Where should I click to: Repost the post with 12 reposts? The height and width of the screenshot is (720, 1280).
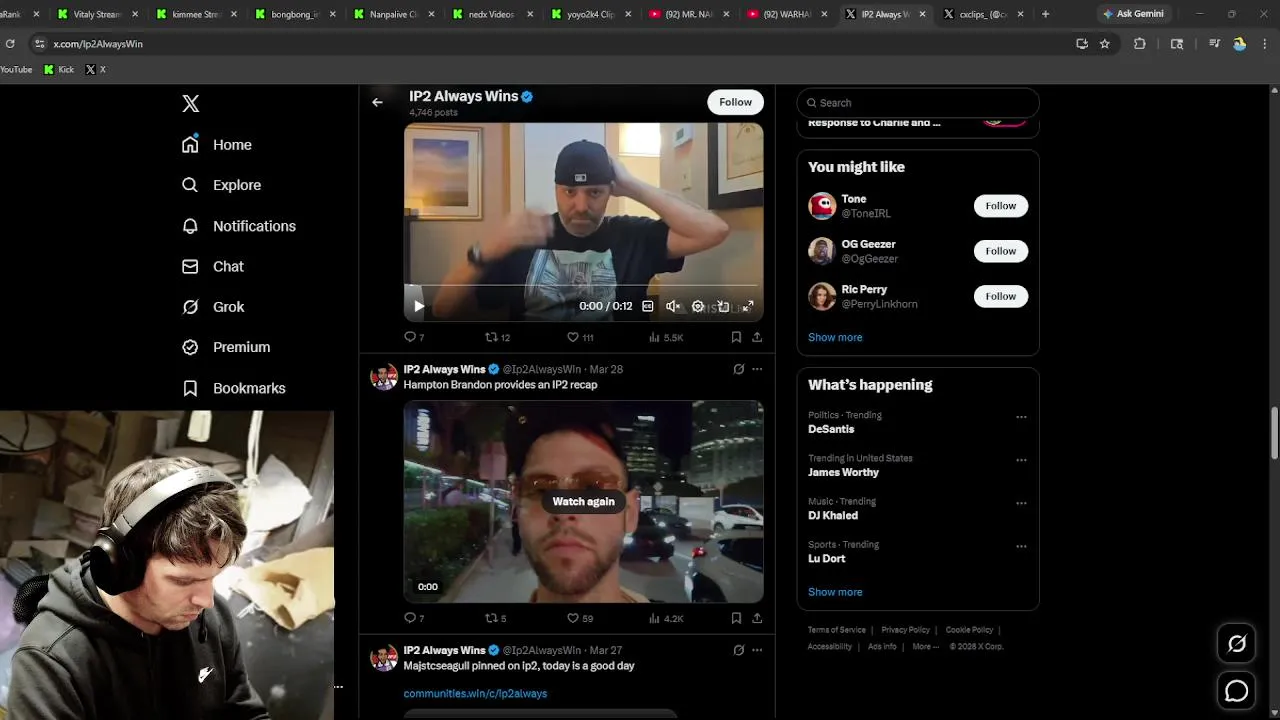(497, 337)
